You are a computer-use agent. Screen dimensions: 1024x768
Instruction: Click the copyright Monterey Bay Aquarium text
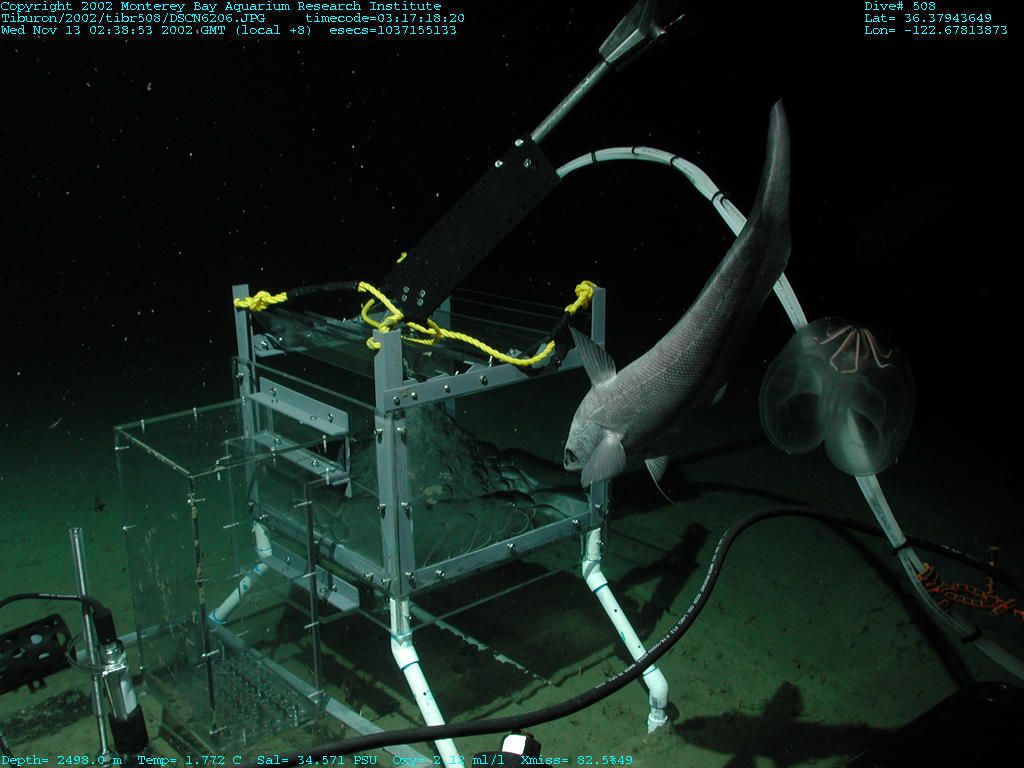[x=220, y=6]
